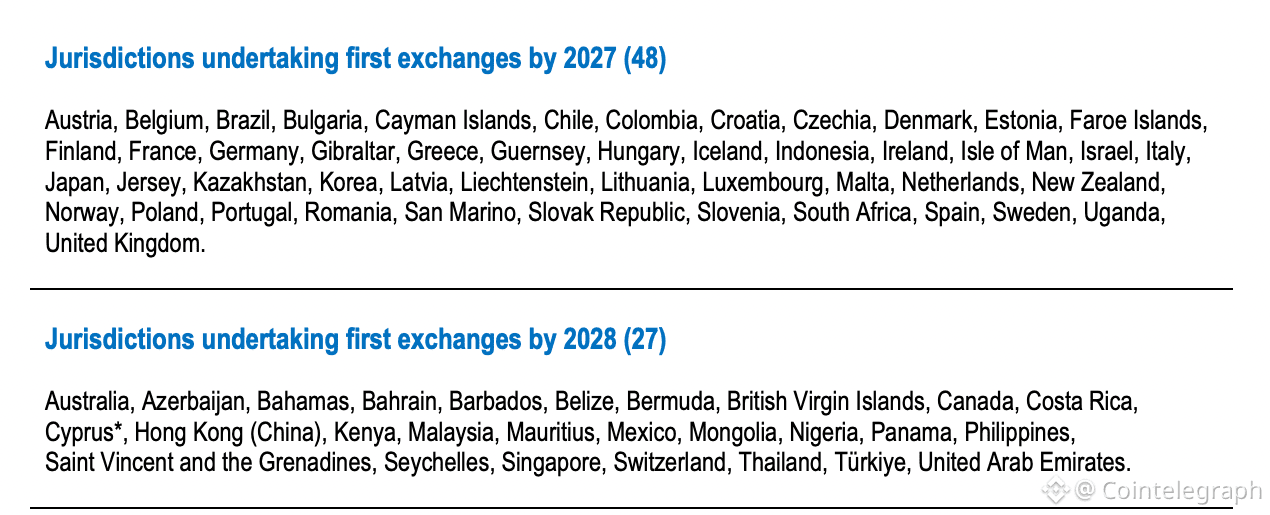Image resolution: width=1270 pixels, height=515 pixels.
Task: Click the 2028 first exchanges heading
Action: (355, 340)
